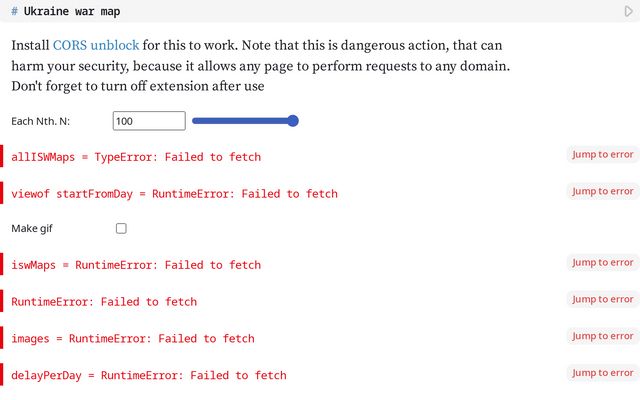This screenshot has width=640, height=400.
Task: Enable the Make gif checkbox
Action: (121, 228)
